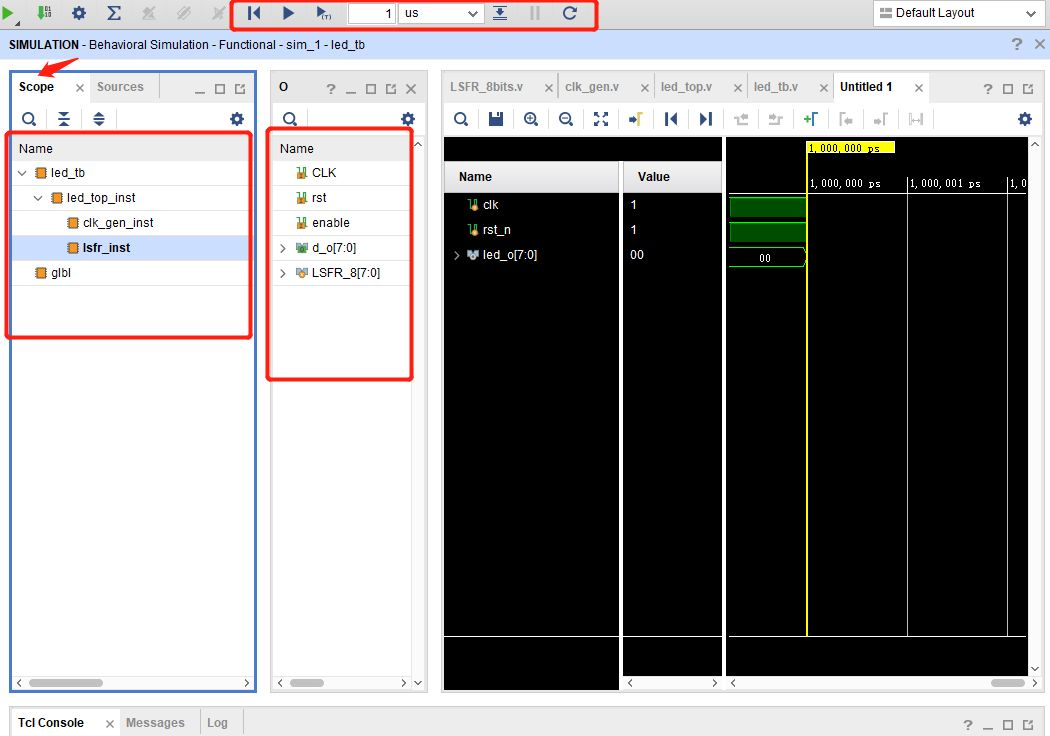Expand led_o[7:0] in the waveform names
1050x736 pixels.
point(457,255)
